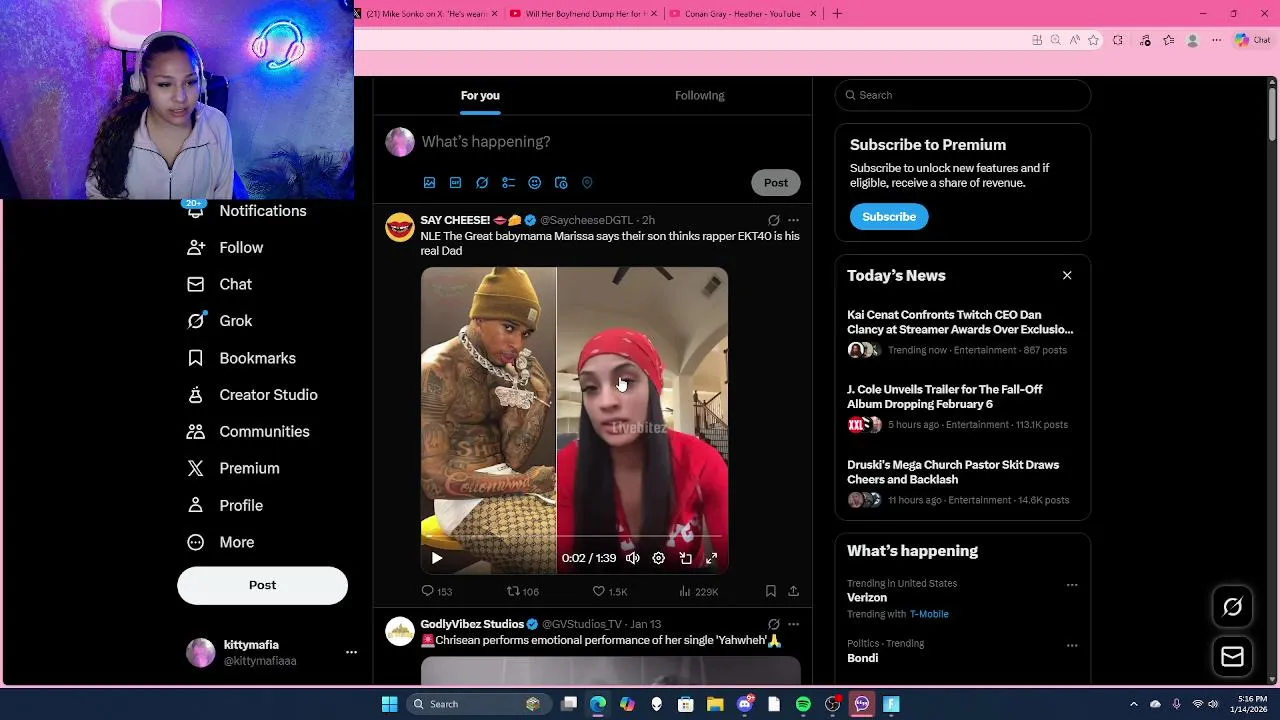Open Spotify from the taskbar
The height and width of the screenshot is (720, 1280).
[x=803, y=704]
